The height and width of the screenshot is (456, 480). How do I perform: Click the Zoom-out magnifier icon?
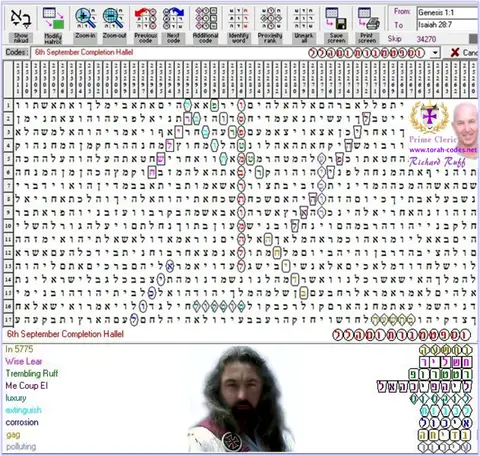tap(113, 18)
